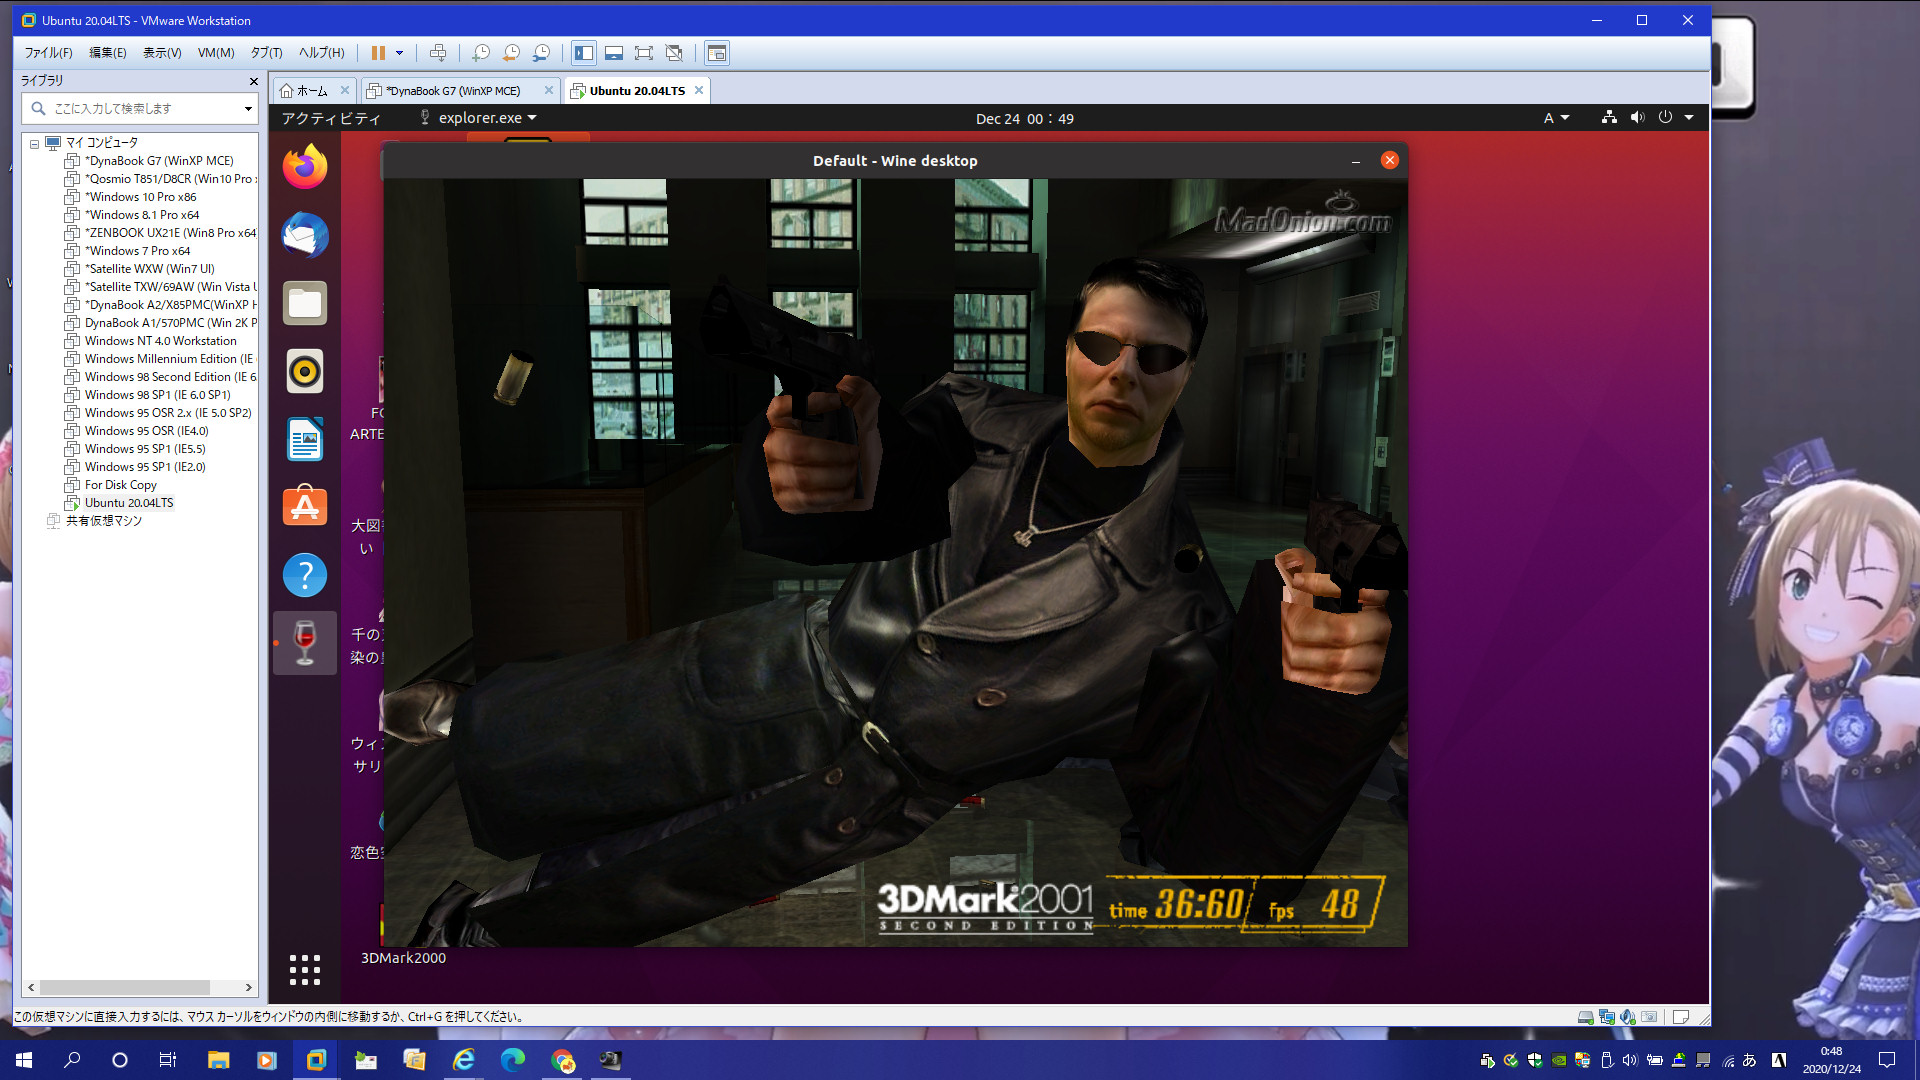Open Chrome from the Windows taskbar
Screen dimensions: 1920x1080
click(562, 1060)
